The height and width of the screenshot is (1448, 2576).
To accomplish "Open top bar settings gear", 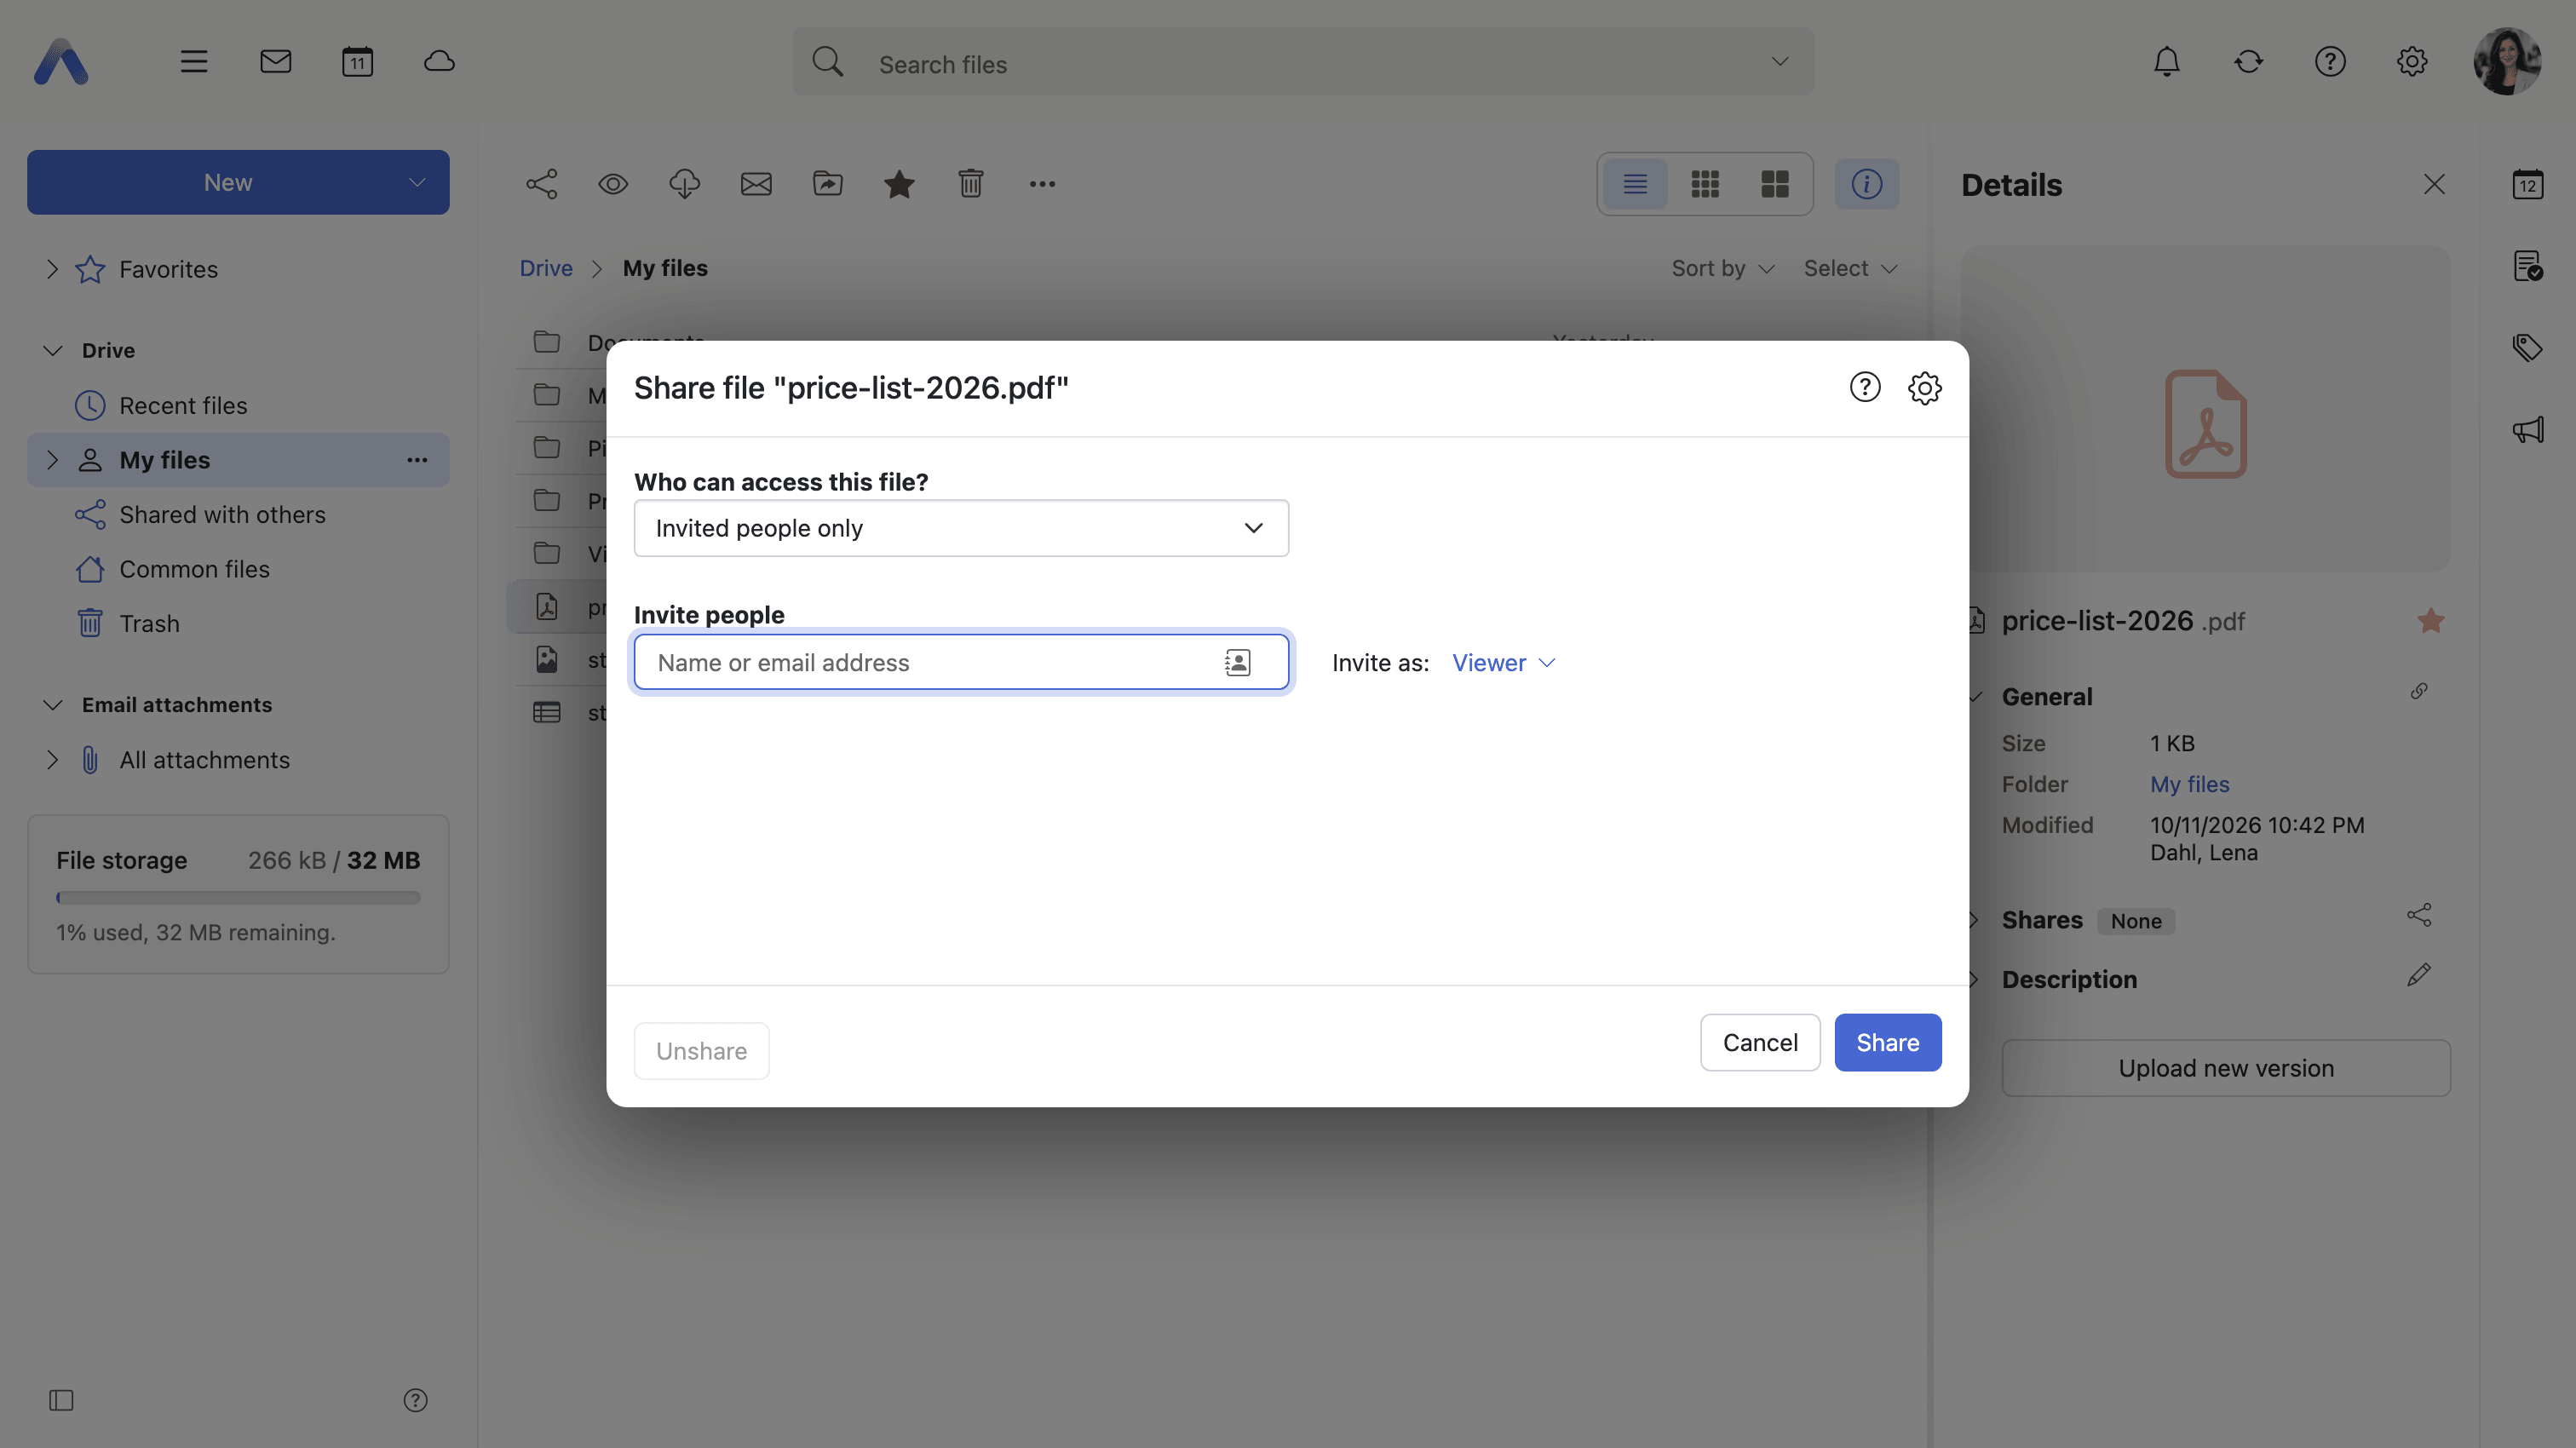I will tap(2411, 62).
